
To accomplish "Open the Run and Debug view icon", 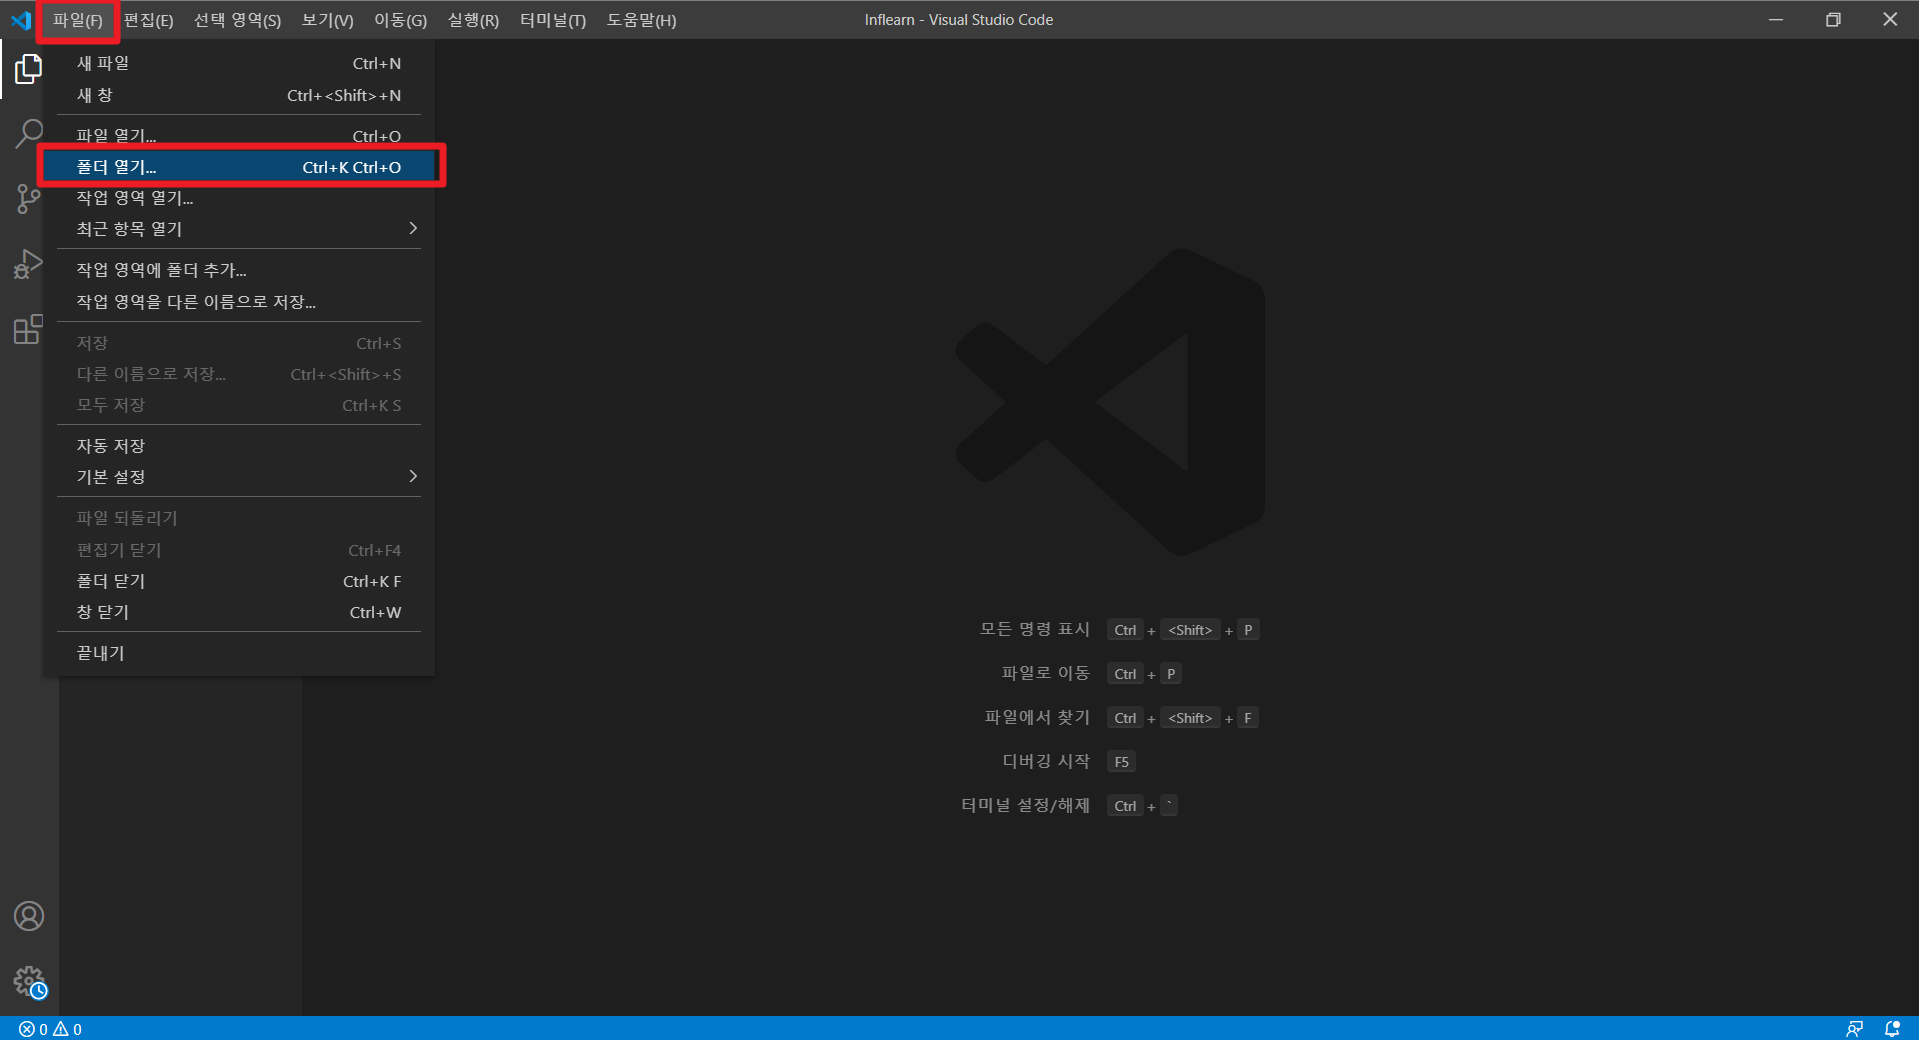I will point(29,264).
